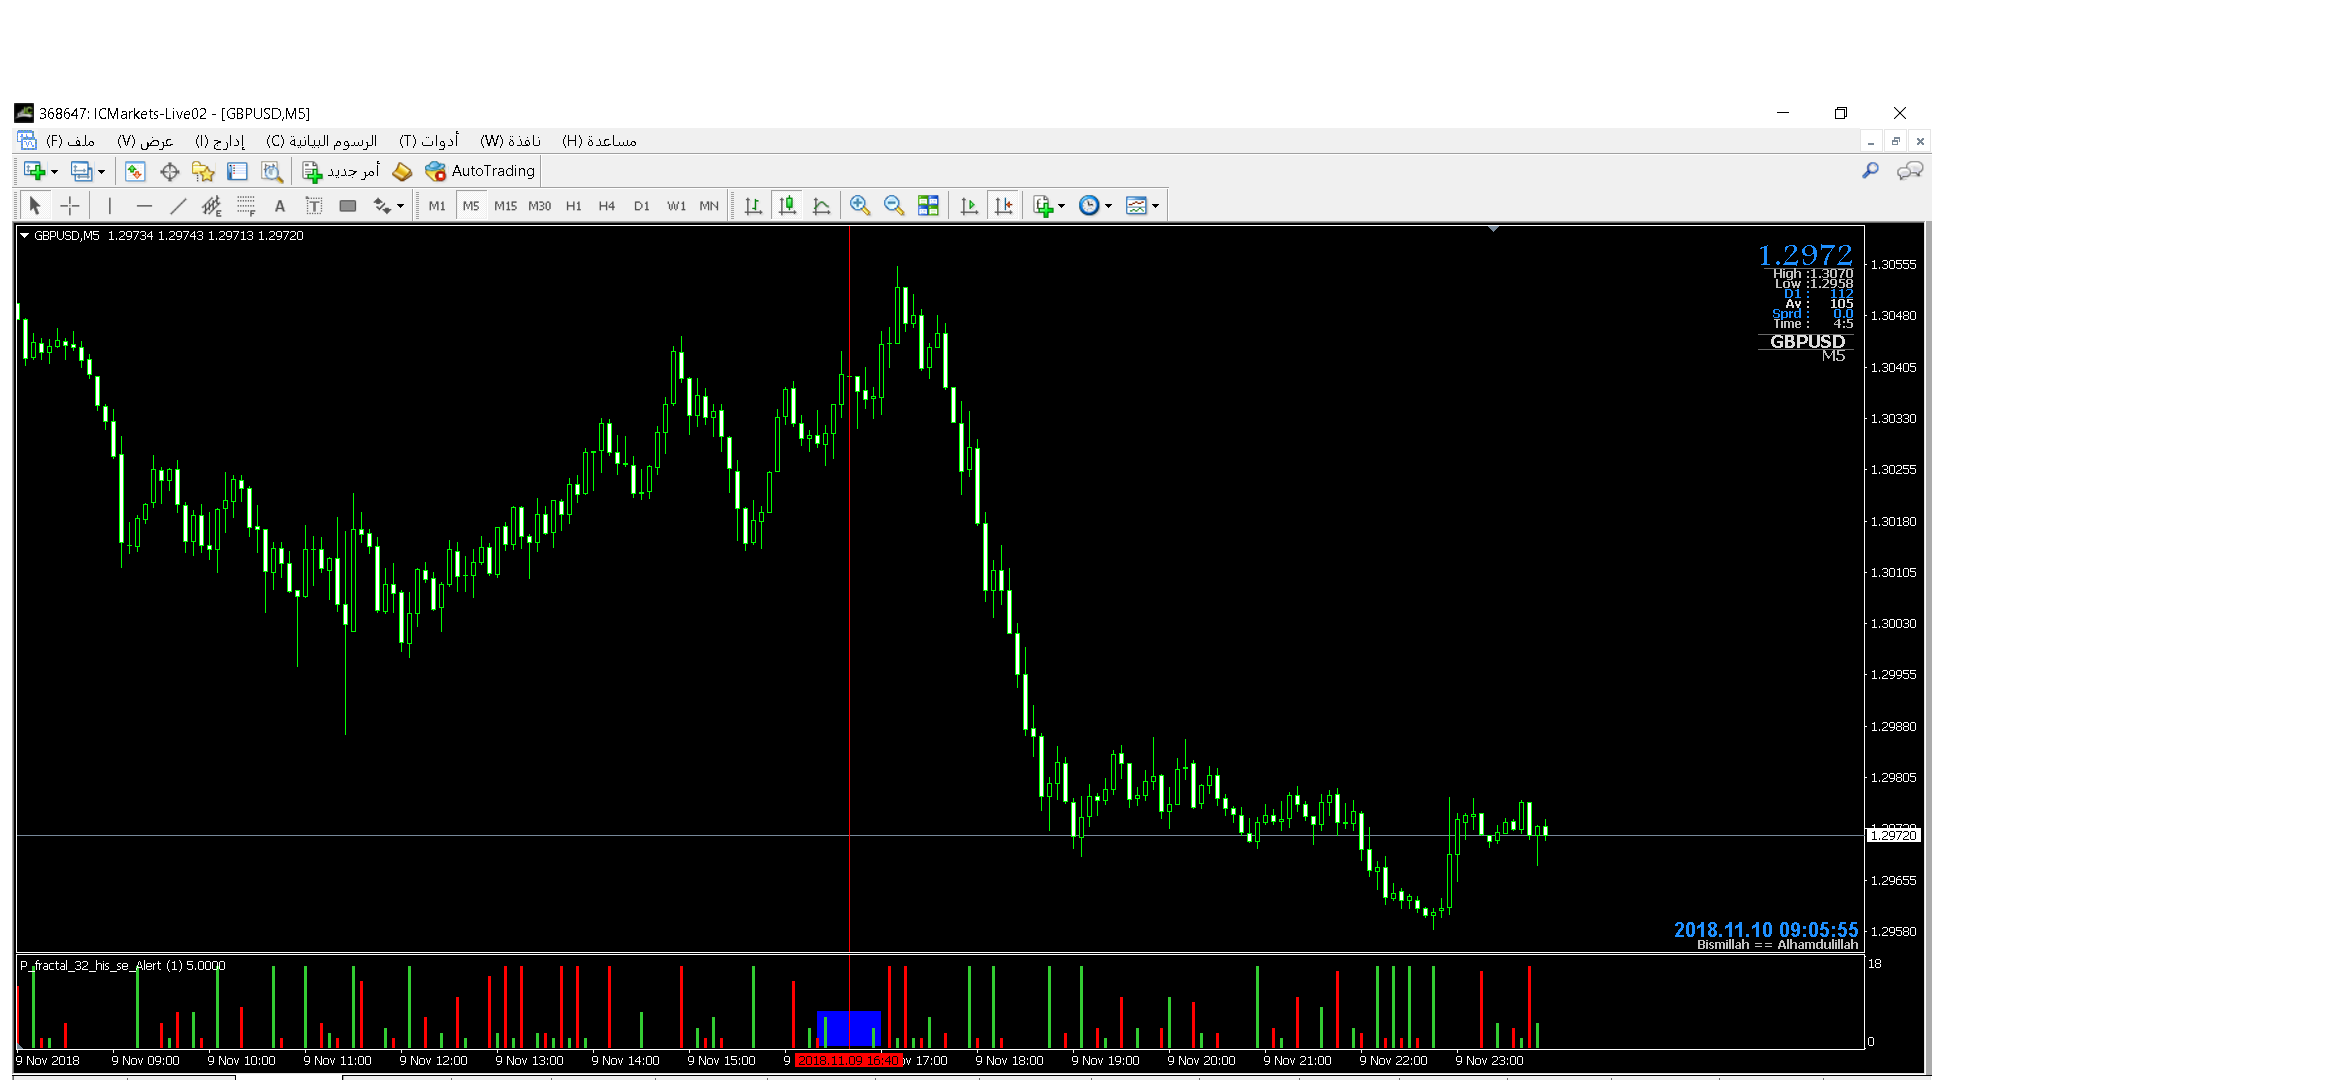2350x1080 pixels.
Task: Open the Arabic Charts (C) menu
Action: [x=321, y=141]
